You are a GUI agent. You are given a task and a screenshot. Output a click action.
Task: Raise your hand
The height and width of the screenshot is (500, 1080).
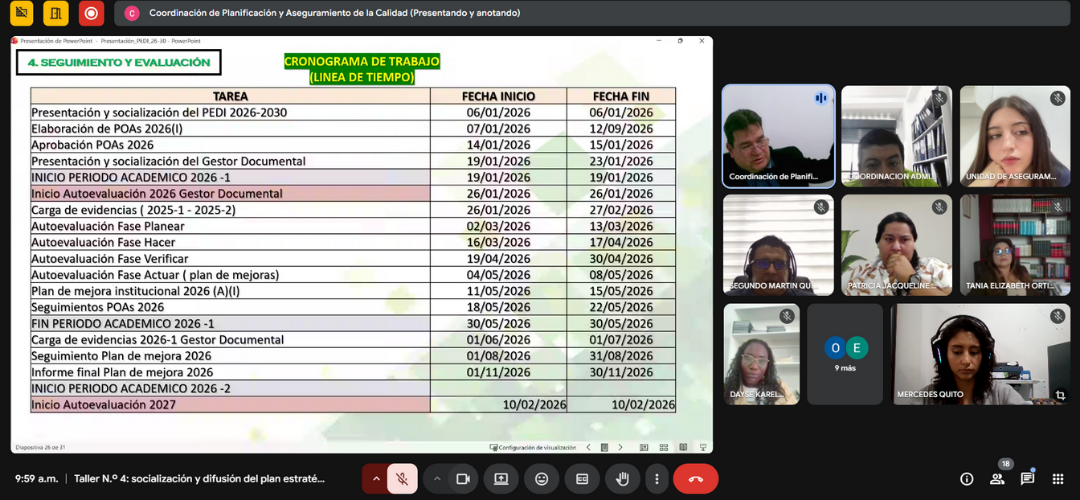pos(622,479)
